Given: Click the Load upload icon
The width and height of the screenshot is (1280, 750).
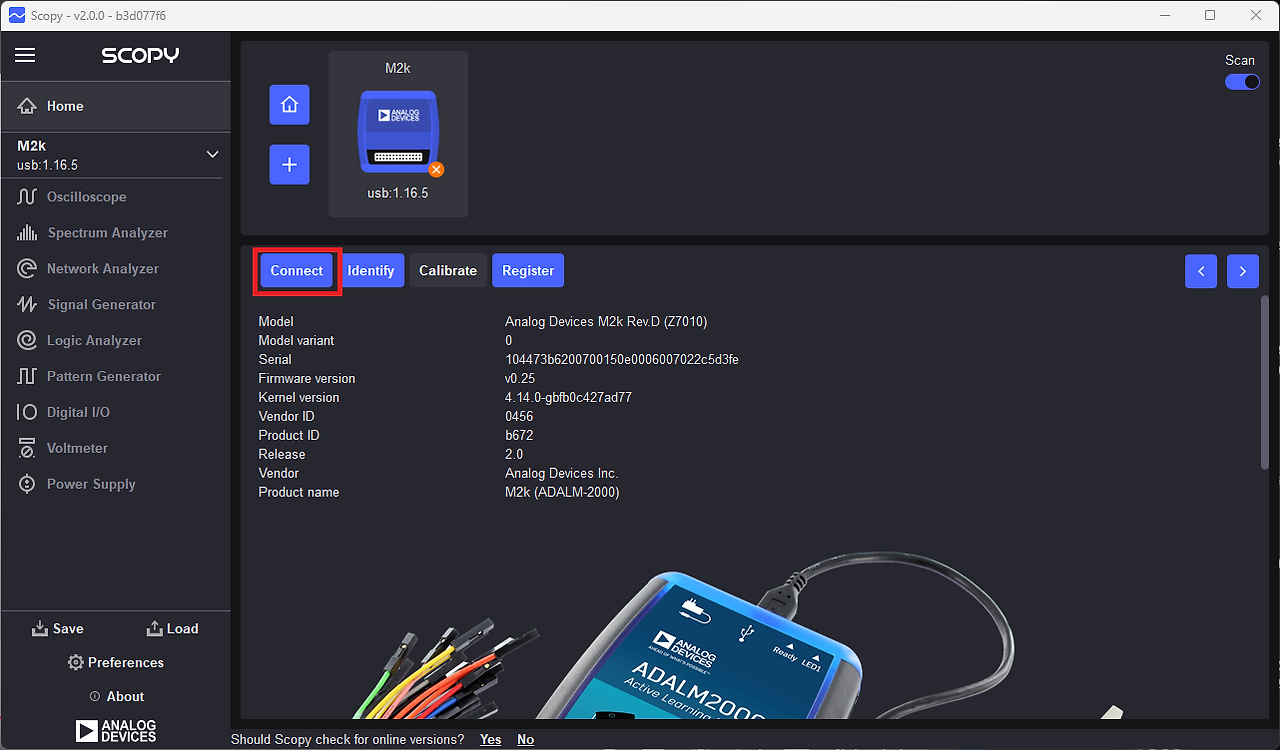Looking at the screenshot, I should (x=154, y=629).
